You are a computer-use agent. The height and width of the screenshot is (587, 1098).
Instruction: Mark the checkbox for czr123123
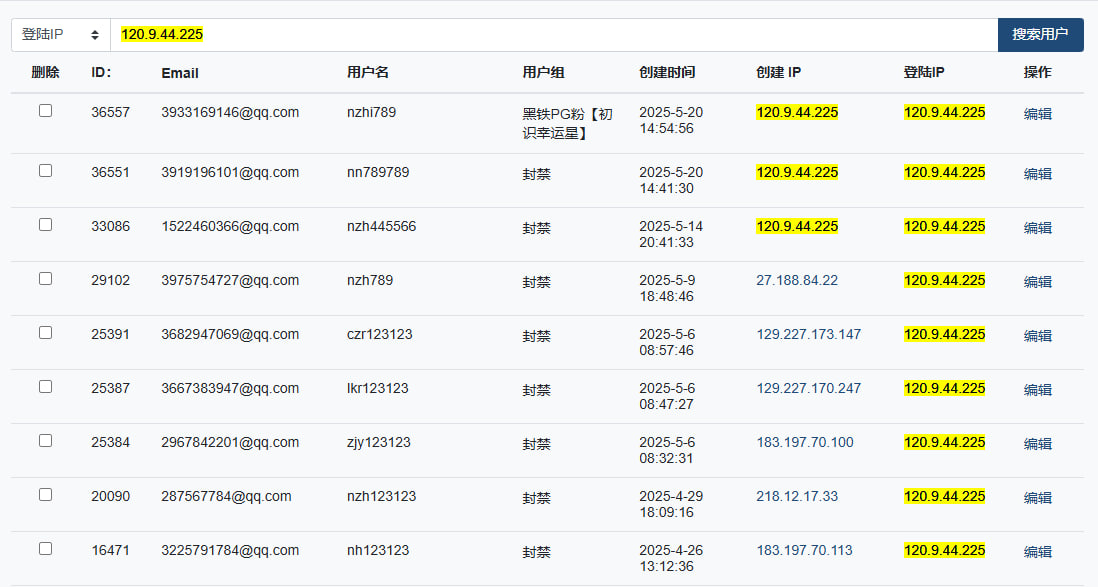[x=46, y=333]
